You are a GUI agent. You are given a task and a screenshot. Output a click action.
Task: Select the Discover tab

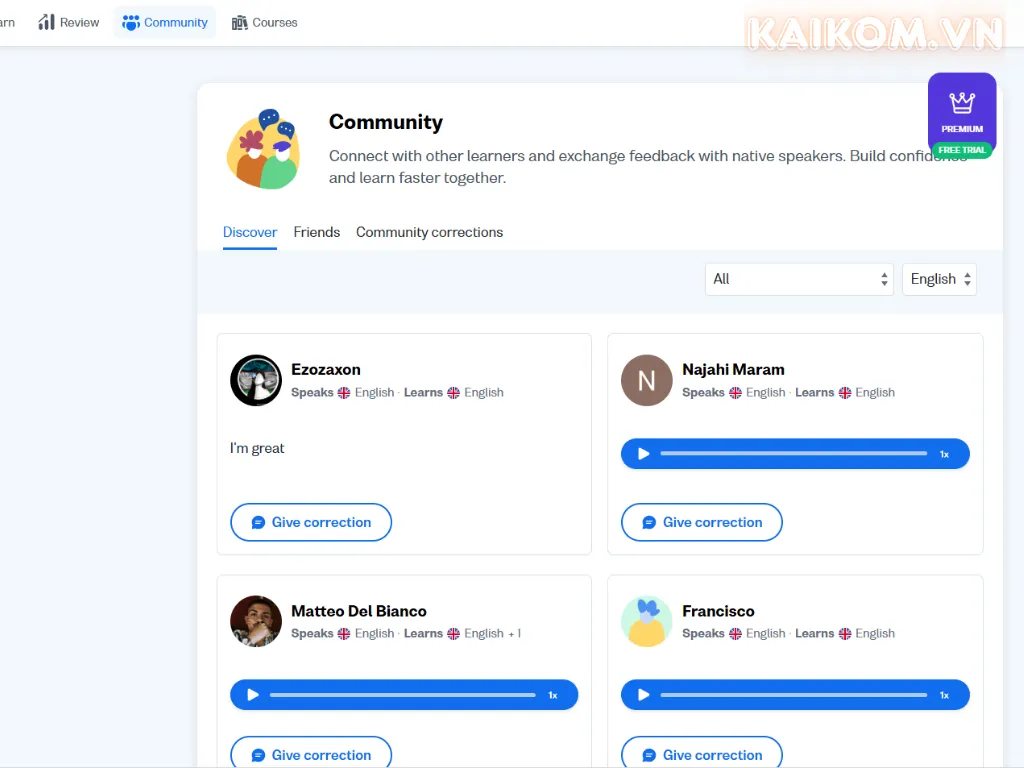pos(250,232)
